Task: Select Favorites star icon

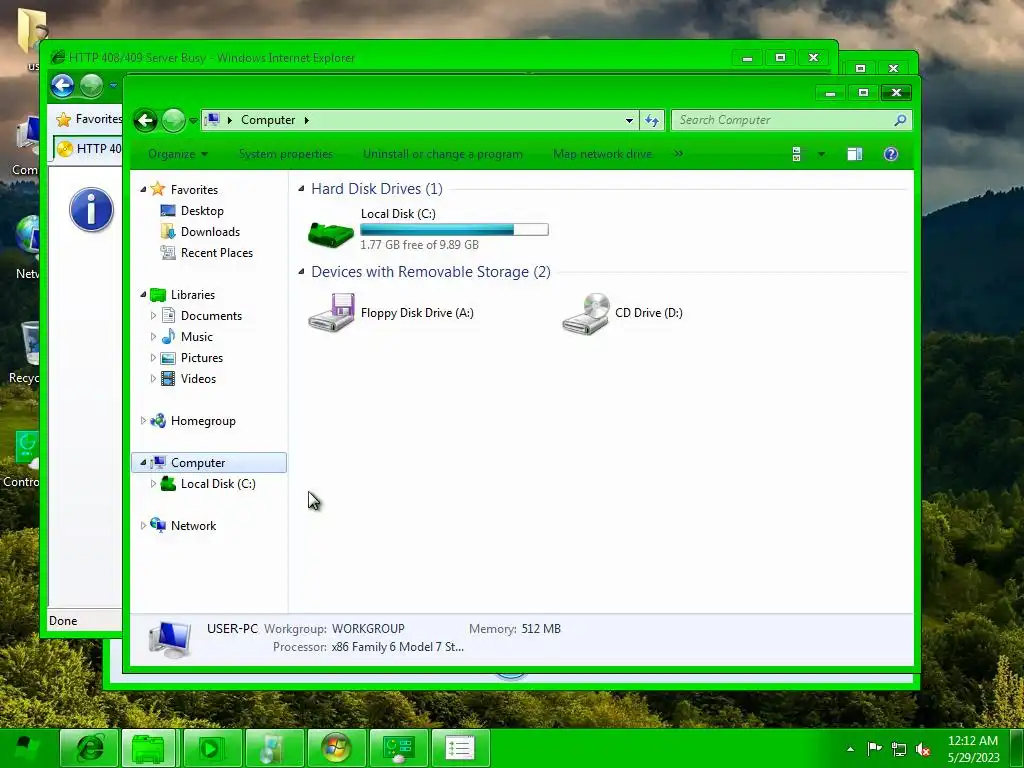Action: [157, 189]
